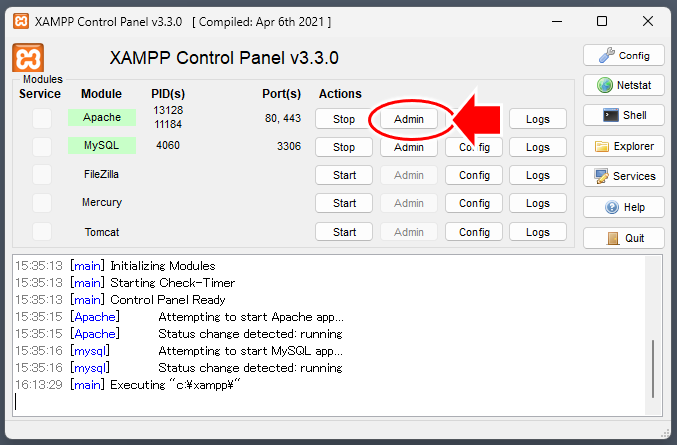The width and height of the screenshot is (677, 445).
Task: Launch the Shell terminal button
Action: (x=623, y=115)
